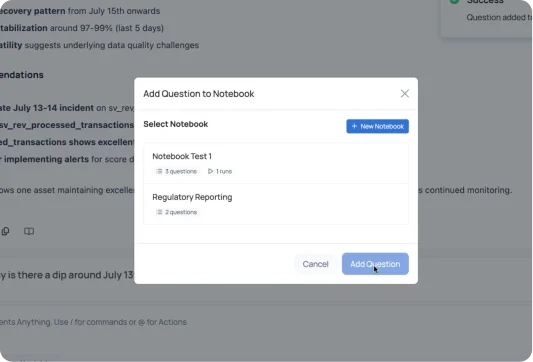The width and height of the screenshot is (533, 362).
Task: Click the play icon beside '1 runs'
Action: 210,171
